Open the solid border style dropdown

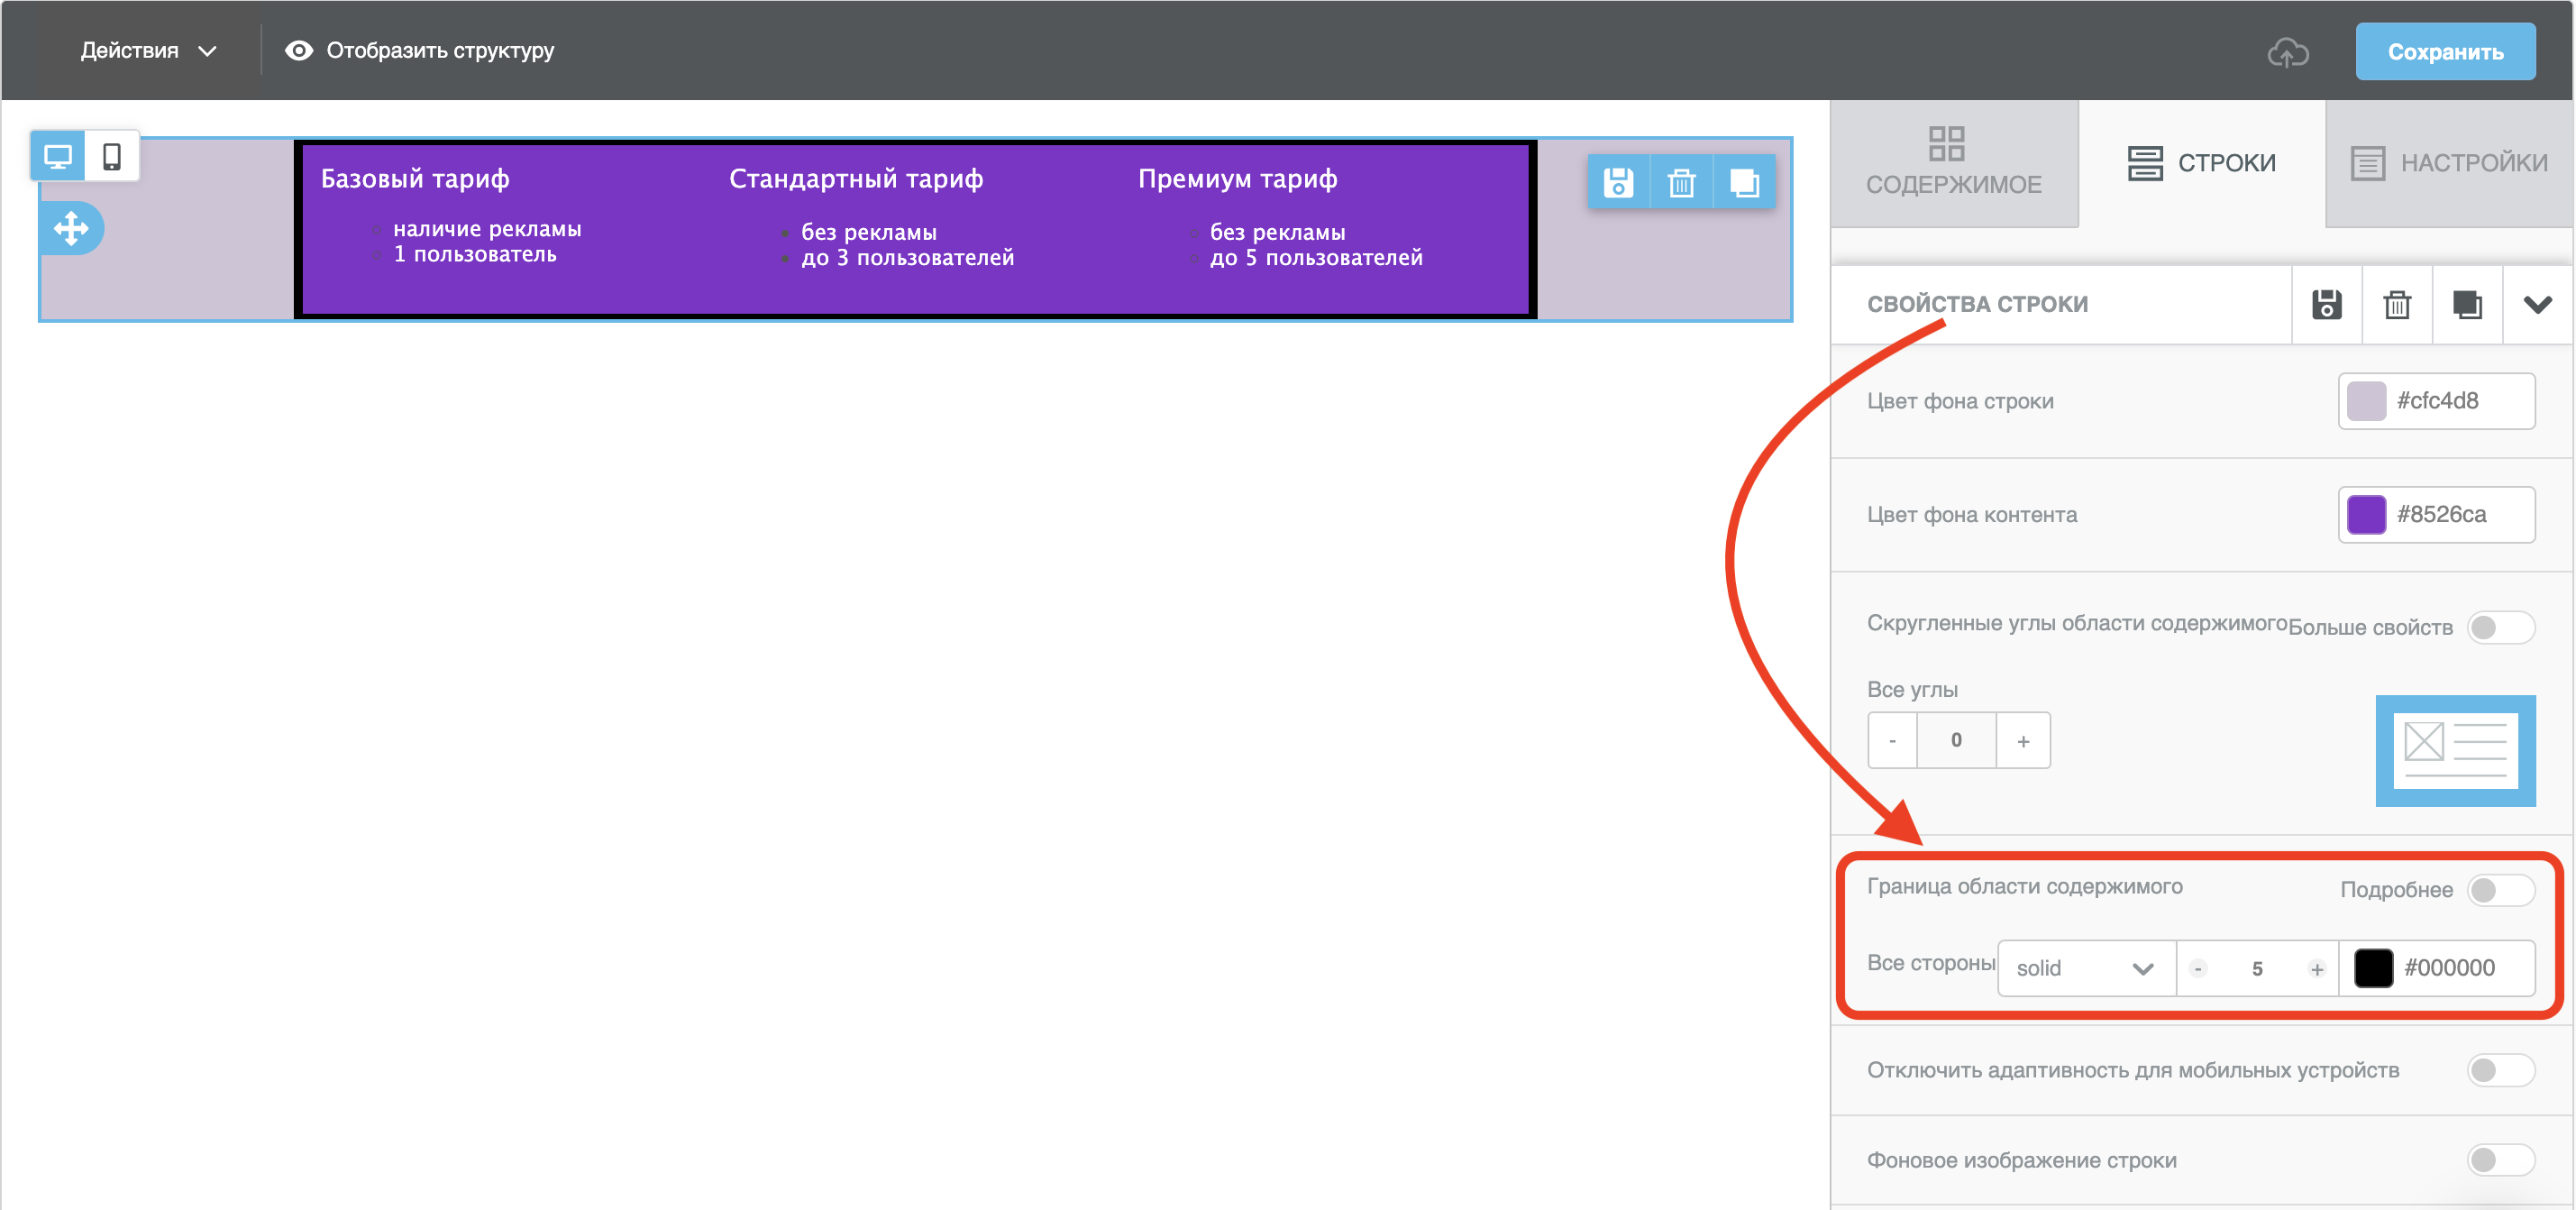2086,968
